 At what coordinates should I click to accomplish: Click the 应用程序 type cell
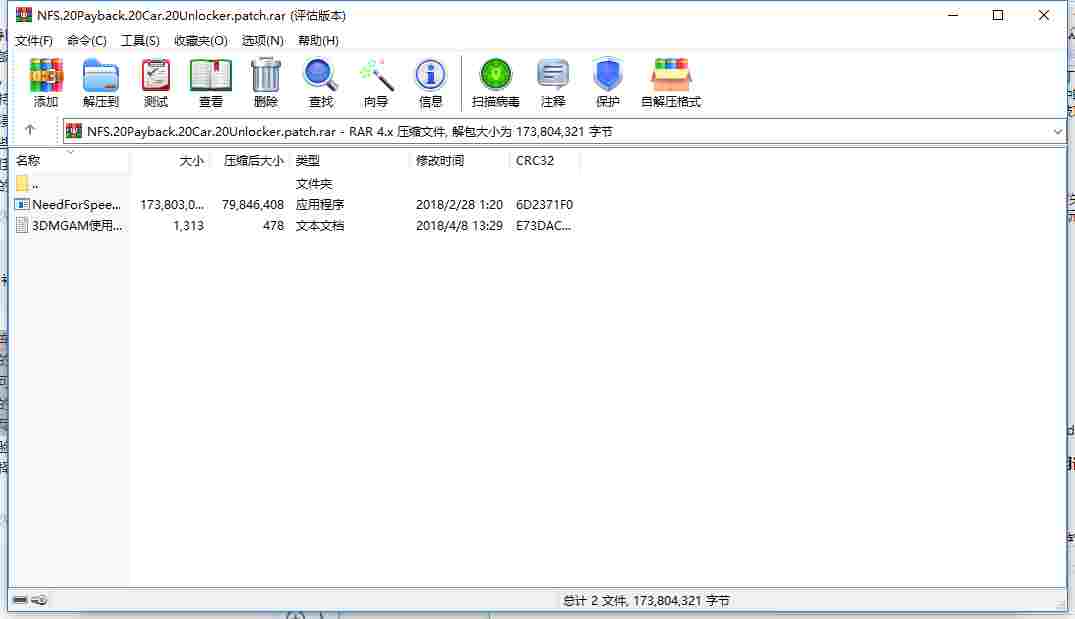(319, 204)
